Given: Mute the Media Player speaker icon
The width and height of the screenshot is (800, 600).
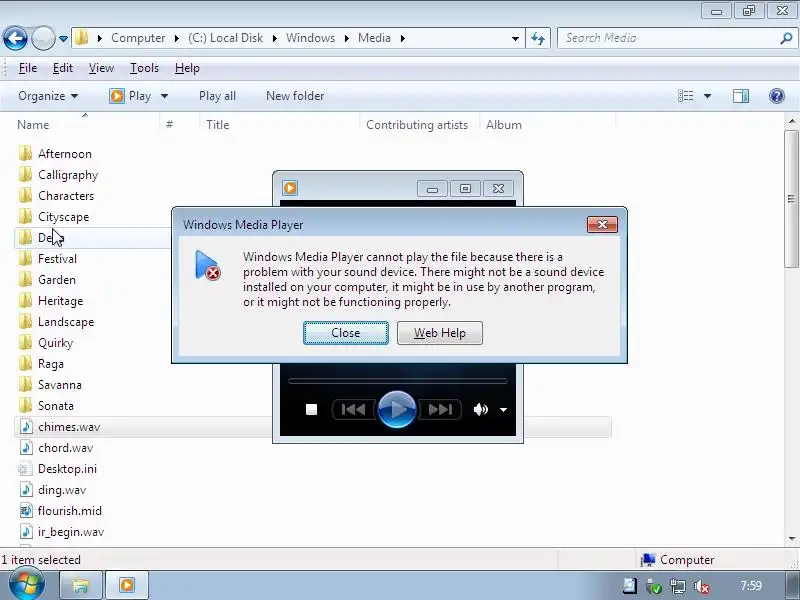Looking at the screenshot, I should pos(481,409).
